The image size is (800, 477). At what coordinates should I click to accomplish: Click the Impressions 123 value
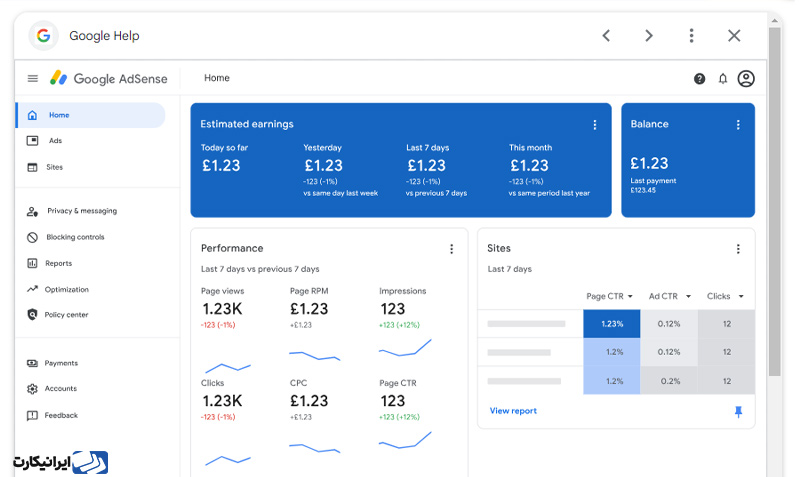pos(392,309)
